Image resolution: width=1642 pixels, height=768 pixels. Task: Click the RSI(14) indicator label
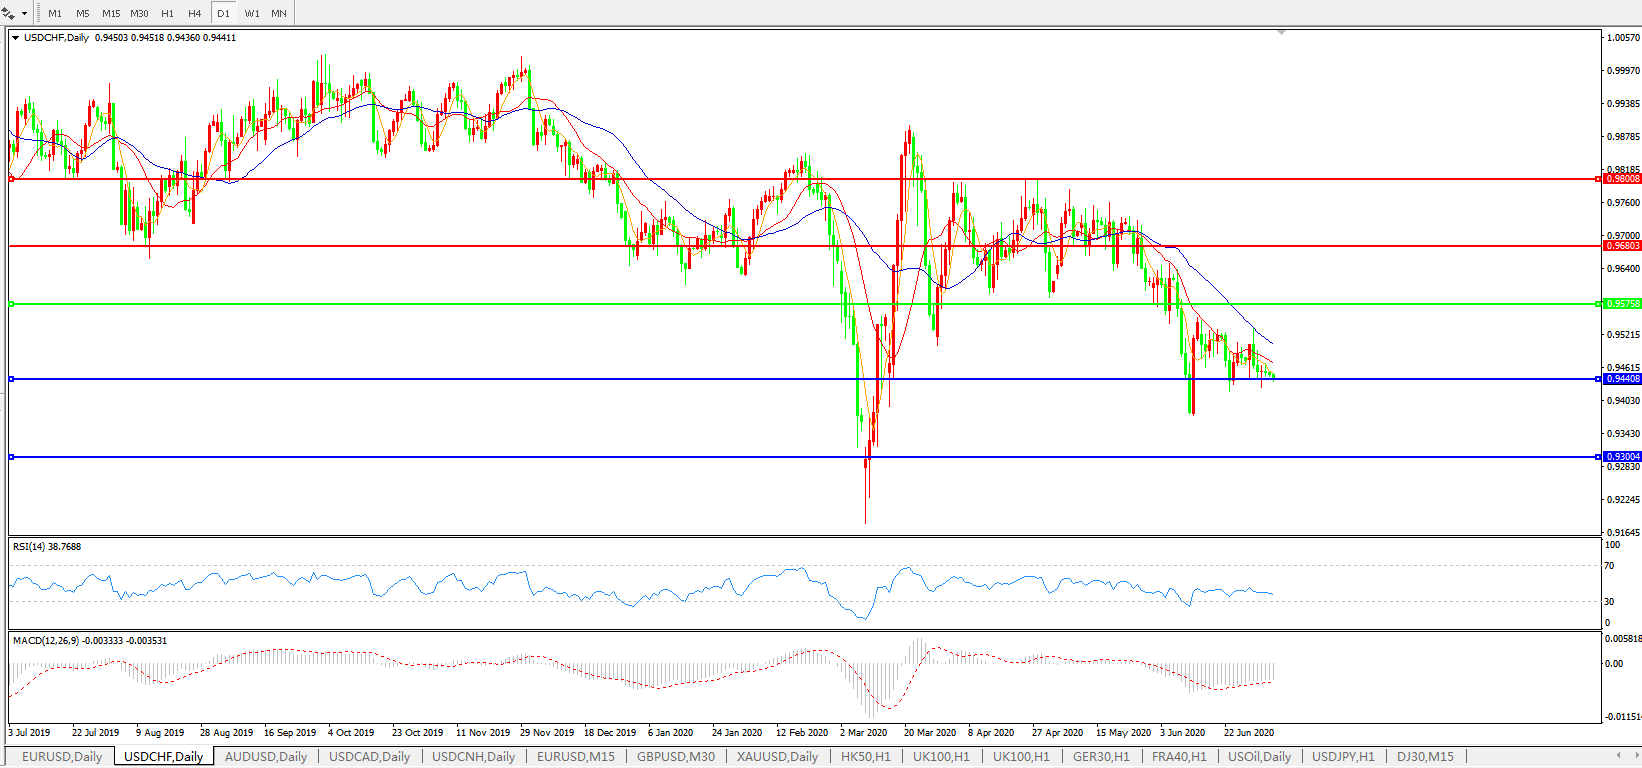tap(47, 547)
